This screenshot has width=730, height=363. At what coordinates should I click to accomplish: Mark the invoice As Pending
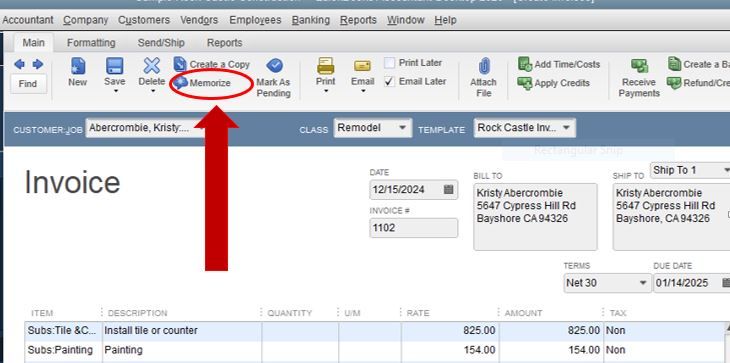[x=274, y=78]
